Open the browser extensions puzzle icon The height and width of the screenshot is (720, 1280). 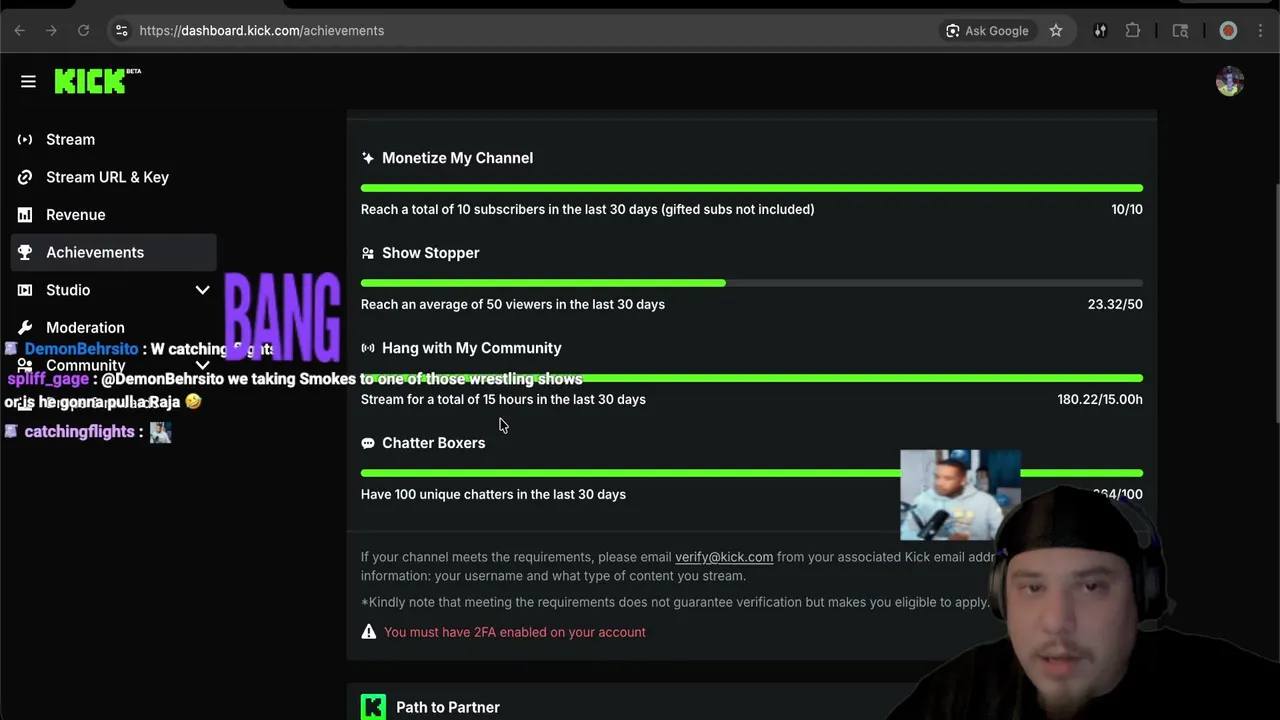(x=1133, y=31)
